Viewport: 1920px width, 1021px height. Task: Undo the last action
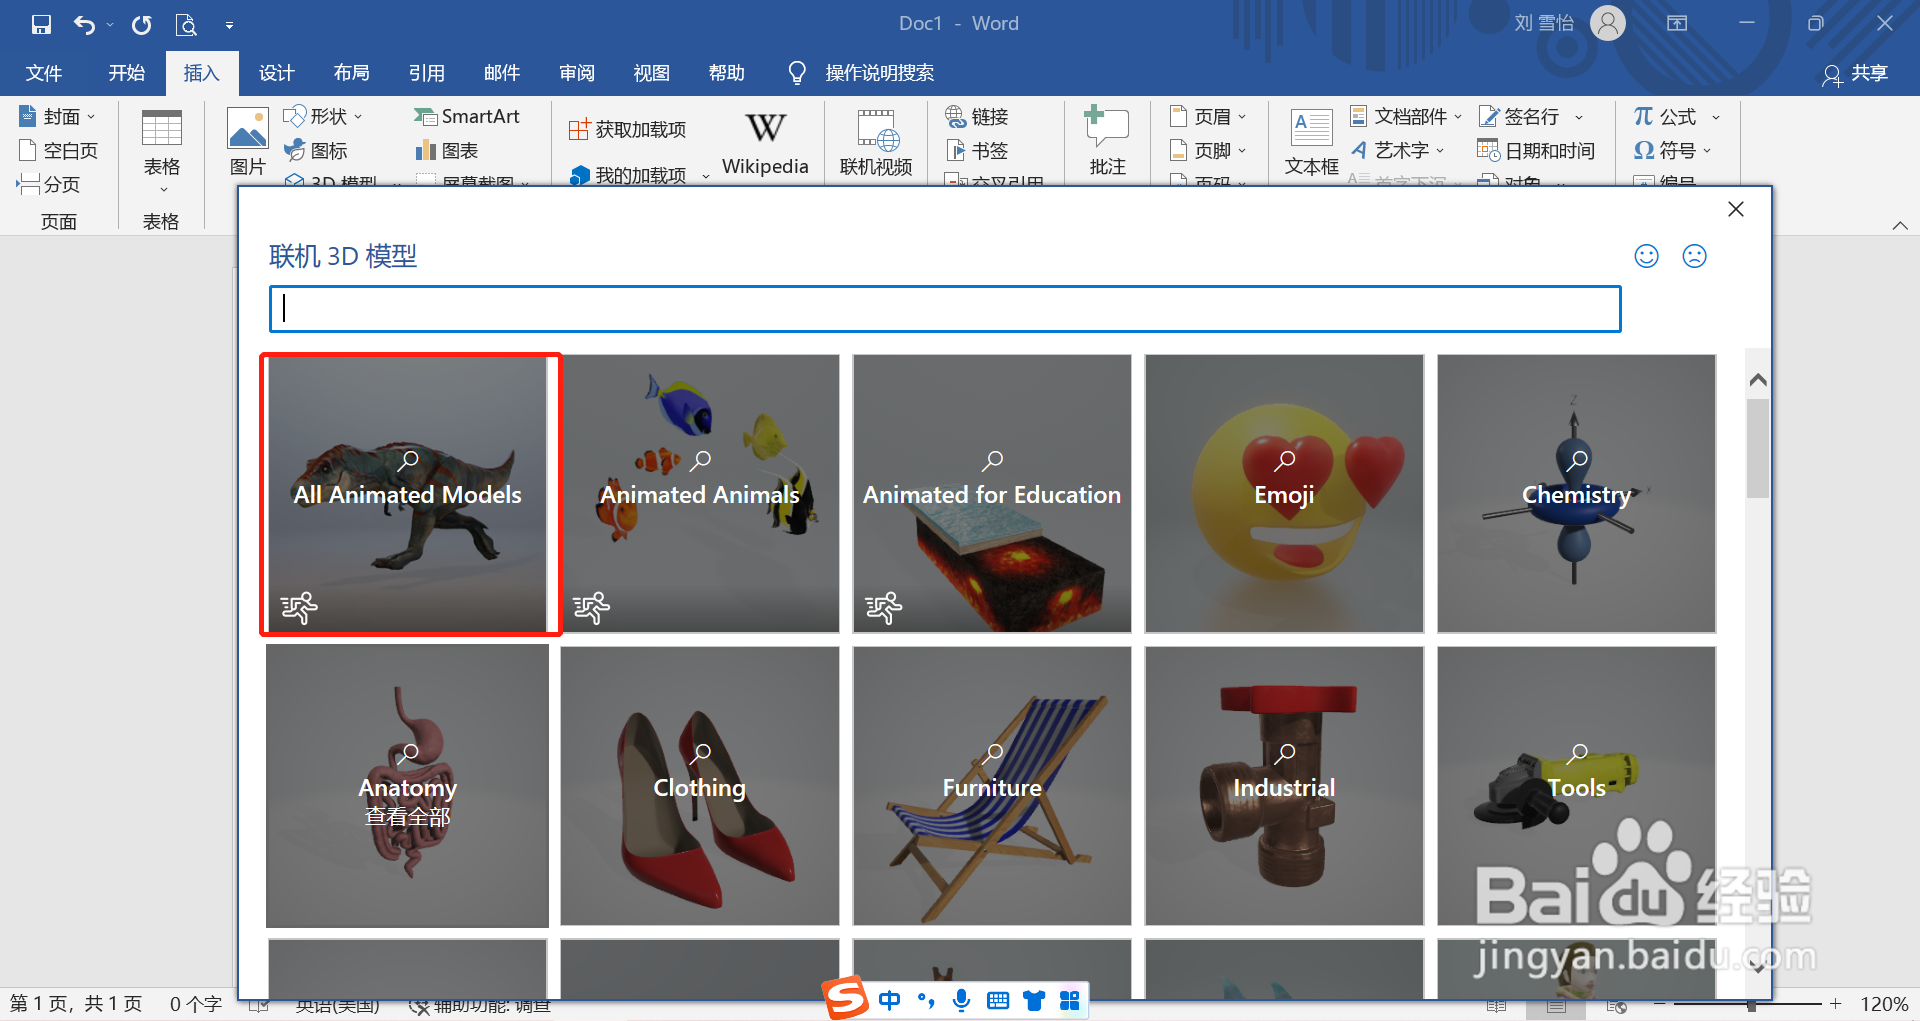pos(85,24)
